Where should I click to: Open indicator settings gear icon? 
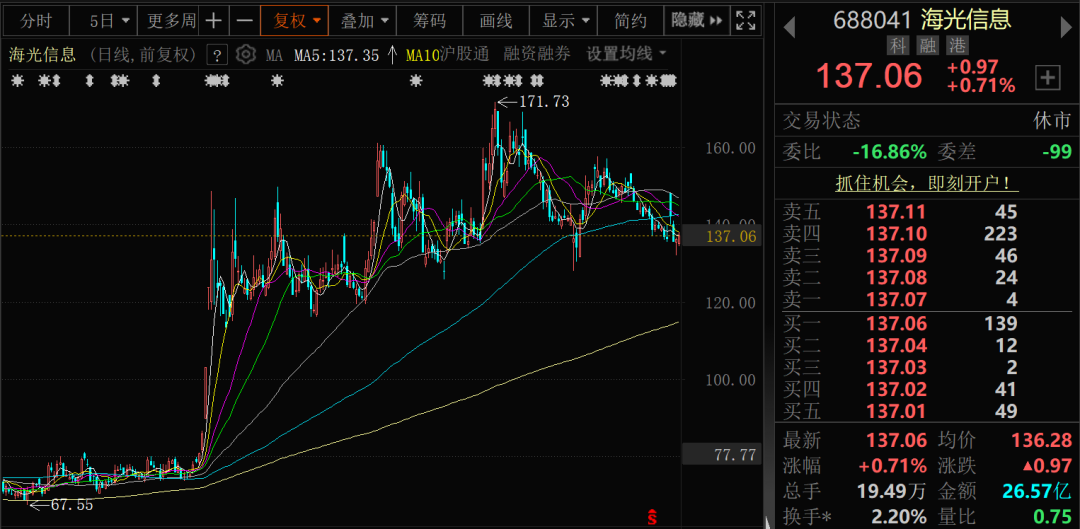245,55
